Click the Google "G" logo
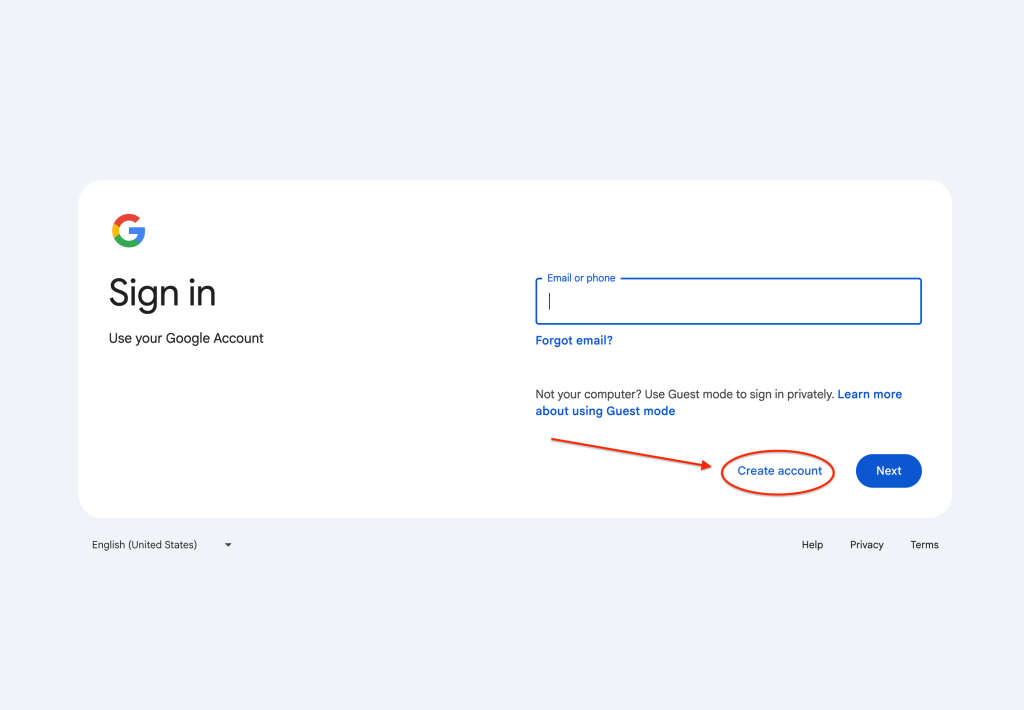 point(129,231)
